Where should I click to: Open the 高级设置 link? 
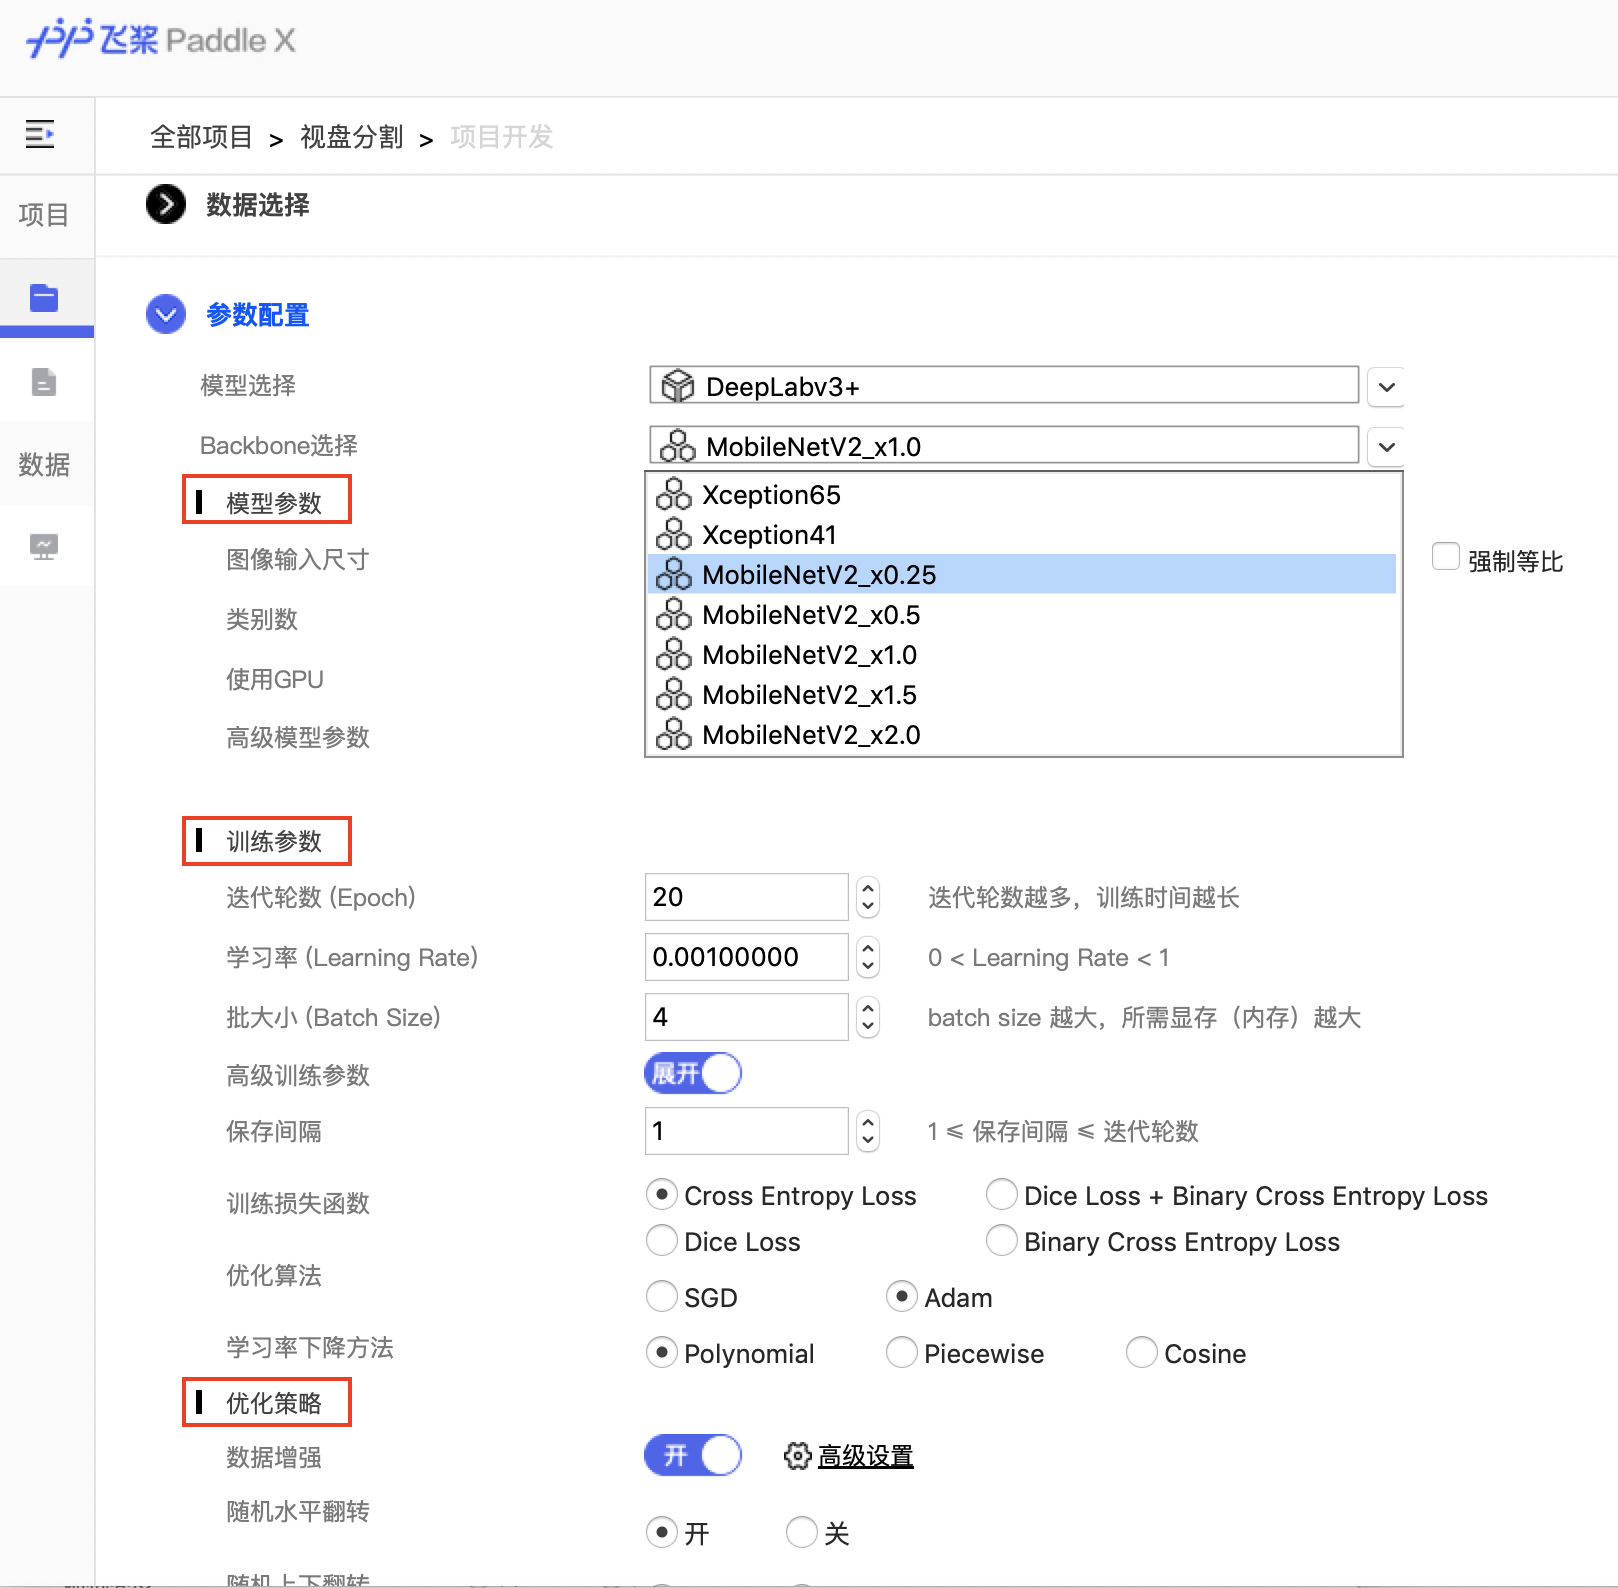click(x=865, y=1457)
